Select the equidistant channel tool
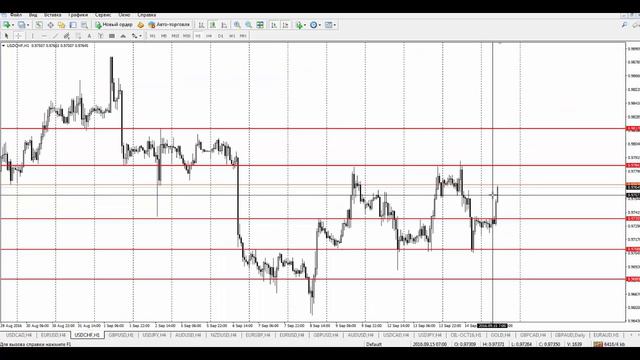 [67, 36]
